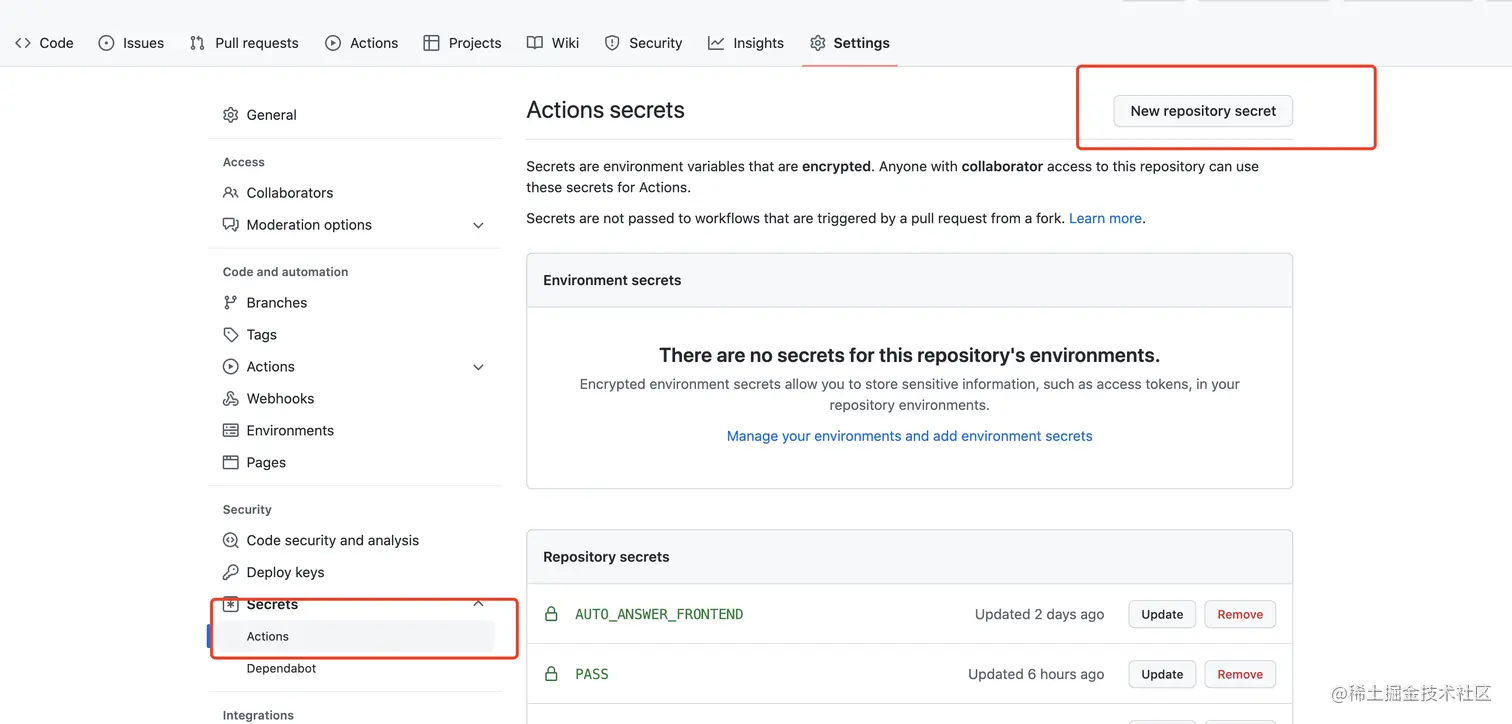Click the "Updated 6 hours ago" text
This screenshot has height=724, width=1512.
point(1036,674)
